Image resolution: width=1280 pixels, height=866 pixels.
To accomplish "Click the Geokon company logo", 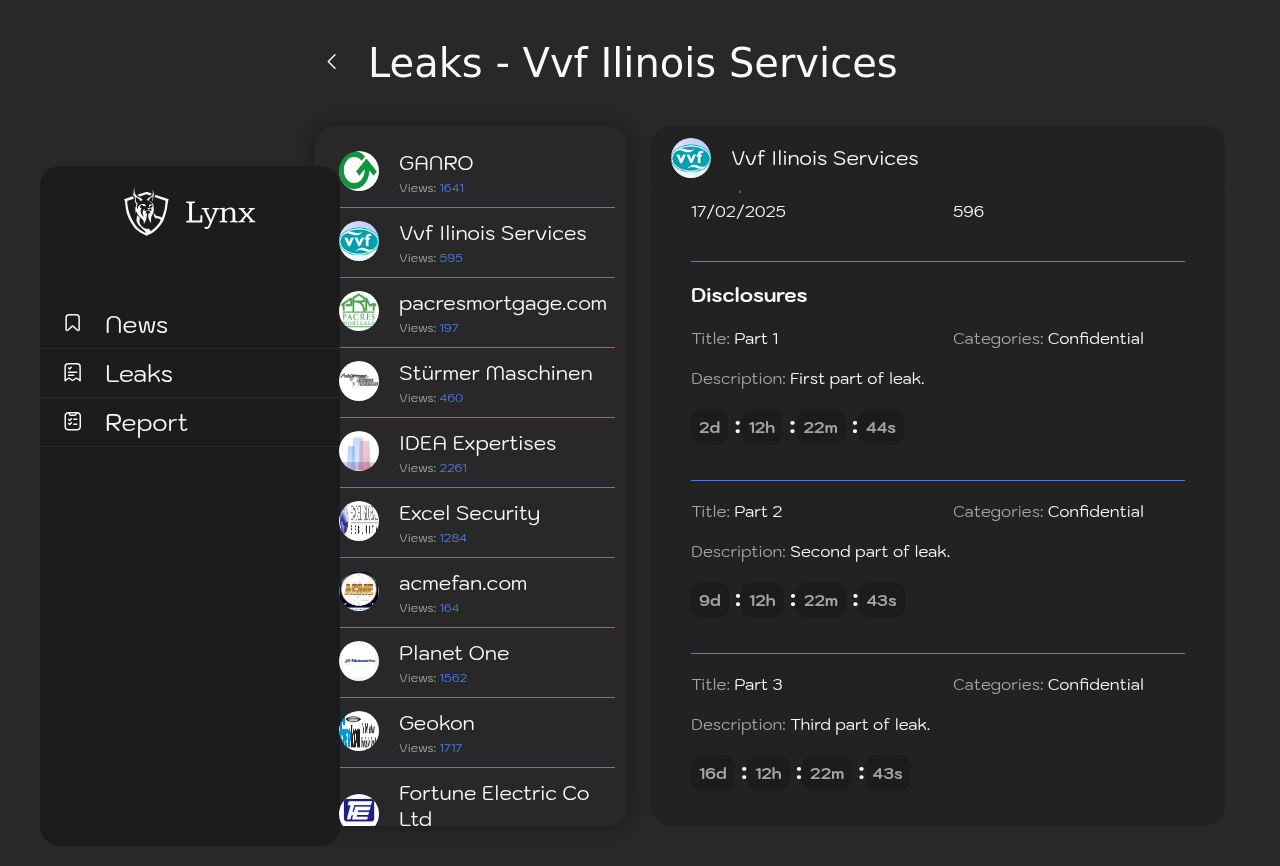I will [359, 731].
